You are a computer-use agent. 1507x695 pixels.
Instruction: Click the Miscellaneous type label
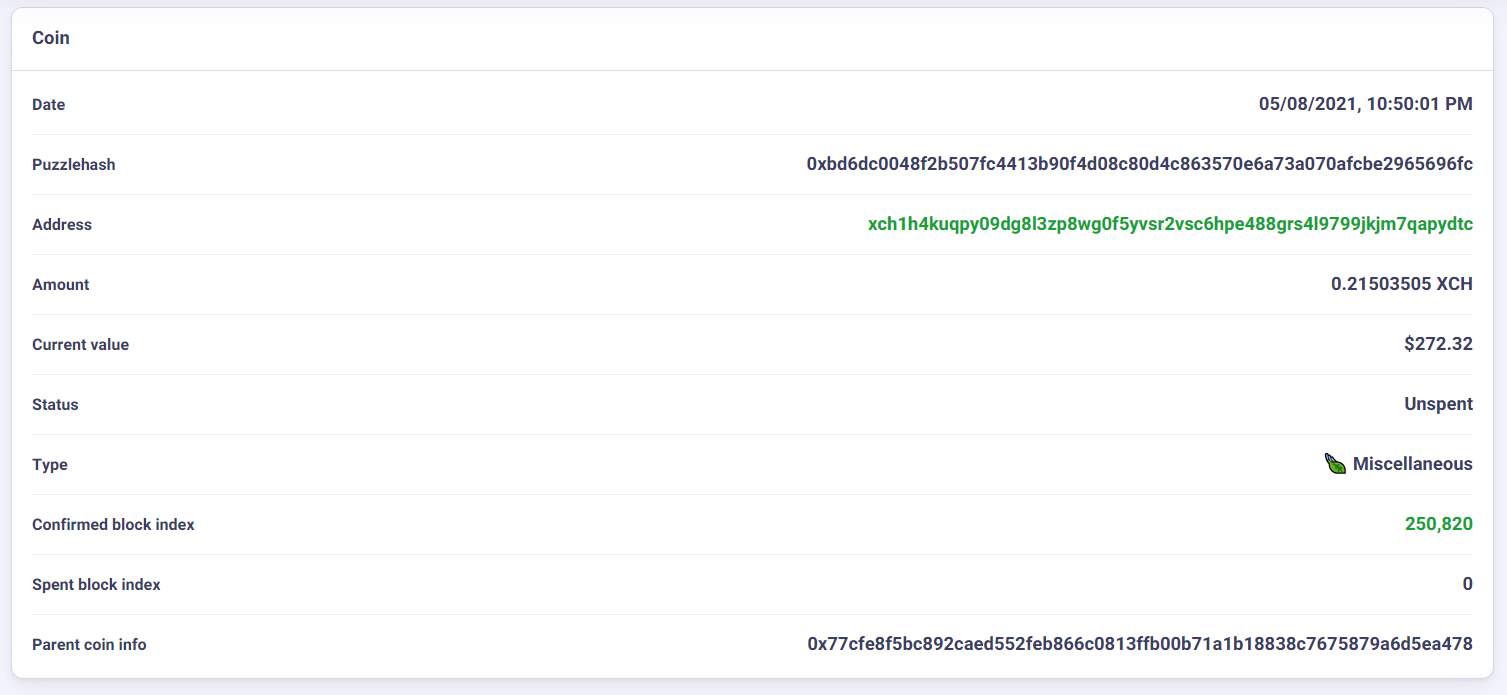1411,464
